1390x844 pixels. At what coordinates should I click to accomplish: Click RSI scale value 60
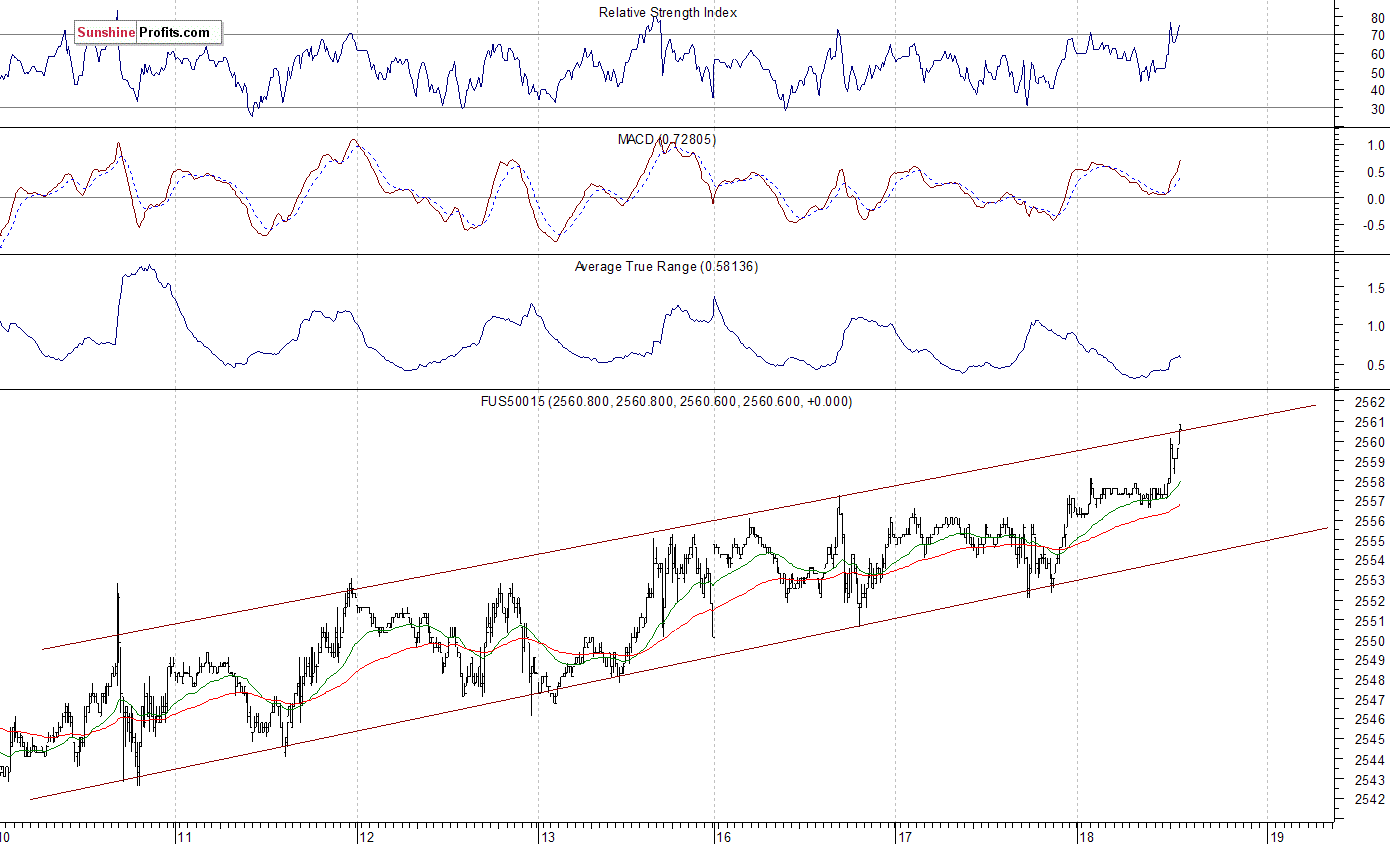tap(1377, 54)
